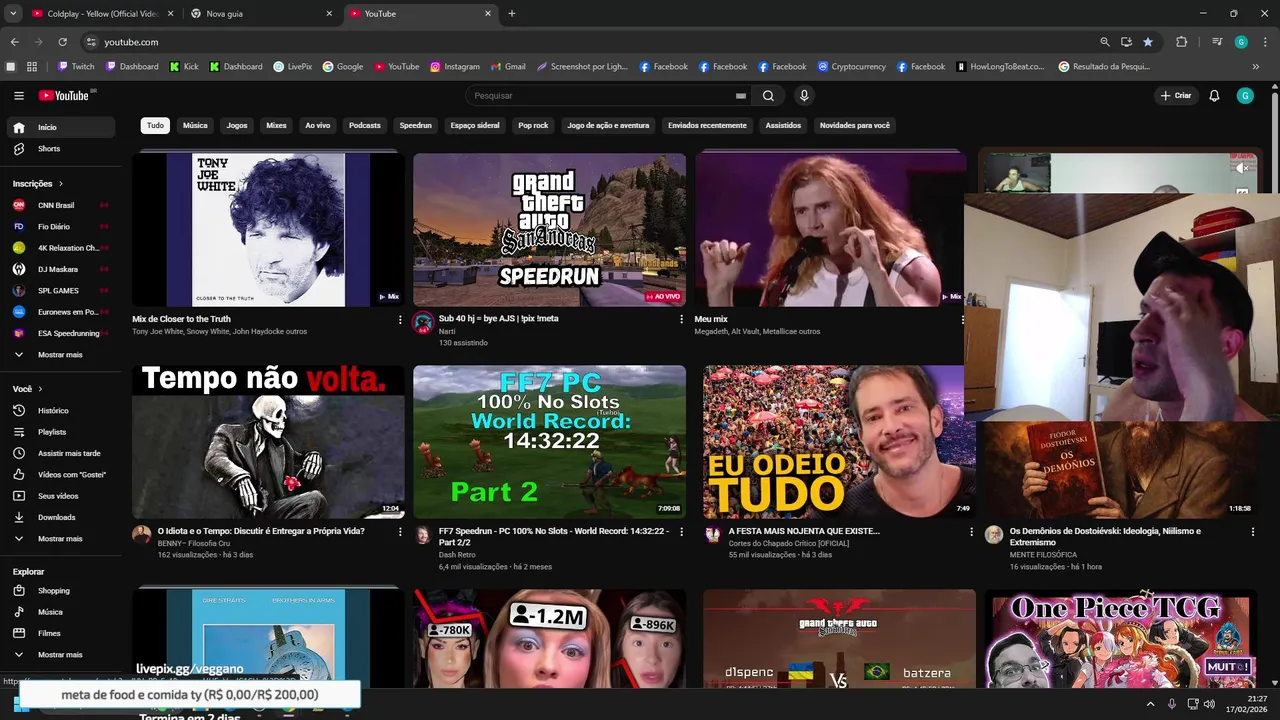
Task: Reload the page in Chrome
Action: 62,42
